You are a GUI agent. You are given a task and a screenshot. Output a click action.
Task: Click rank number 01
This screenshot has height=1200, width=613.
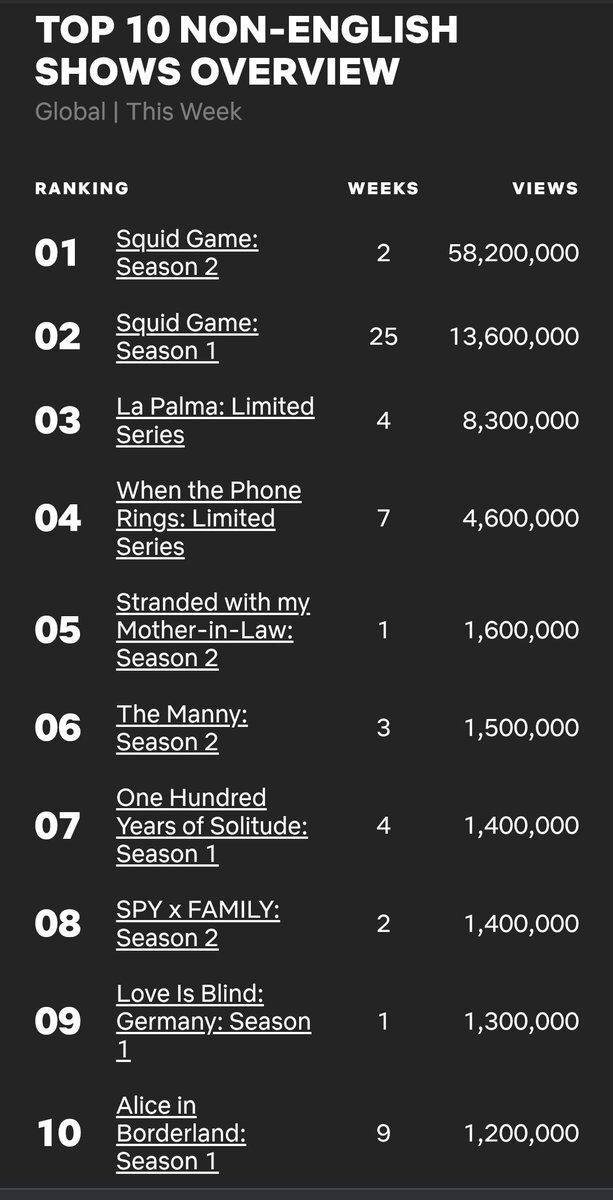click(56, 254)
